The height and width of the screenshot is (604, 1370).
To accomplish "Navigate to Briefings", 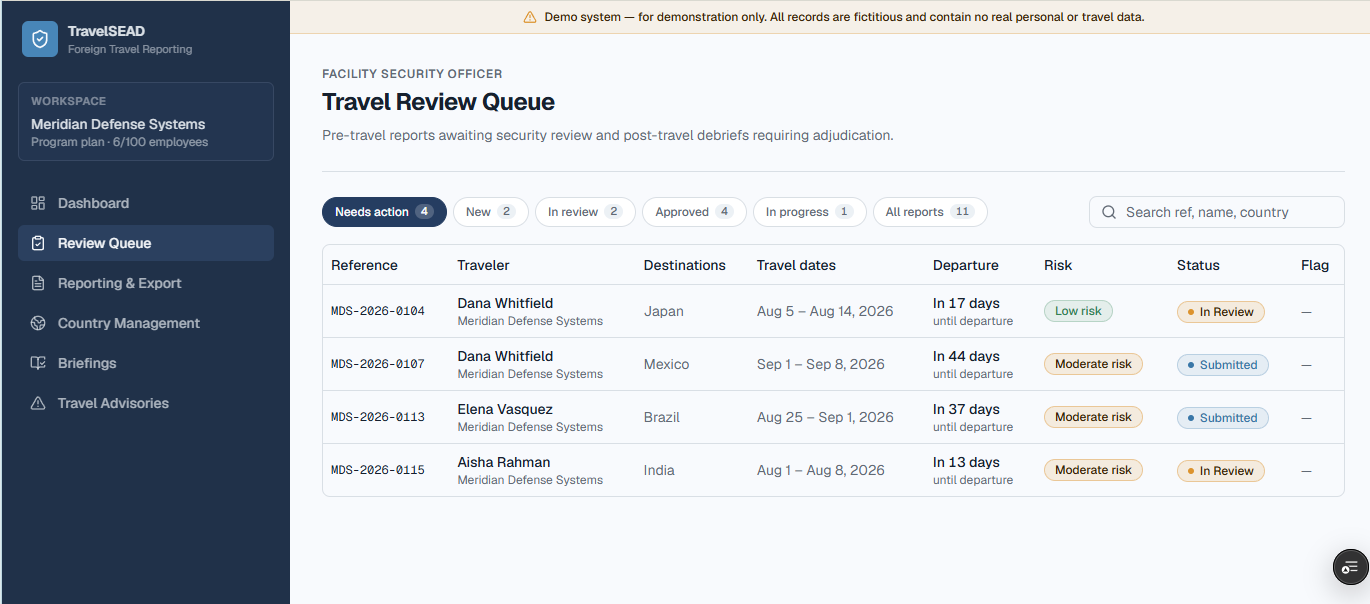I will coord(146,363).
